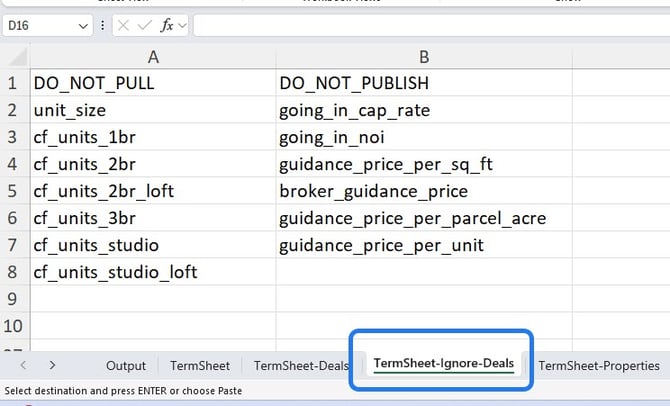Viewport: 670px width, 406px height.
Task: Select the cf_units_3br cell
Action: tap(153, 218)
